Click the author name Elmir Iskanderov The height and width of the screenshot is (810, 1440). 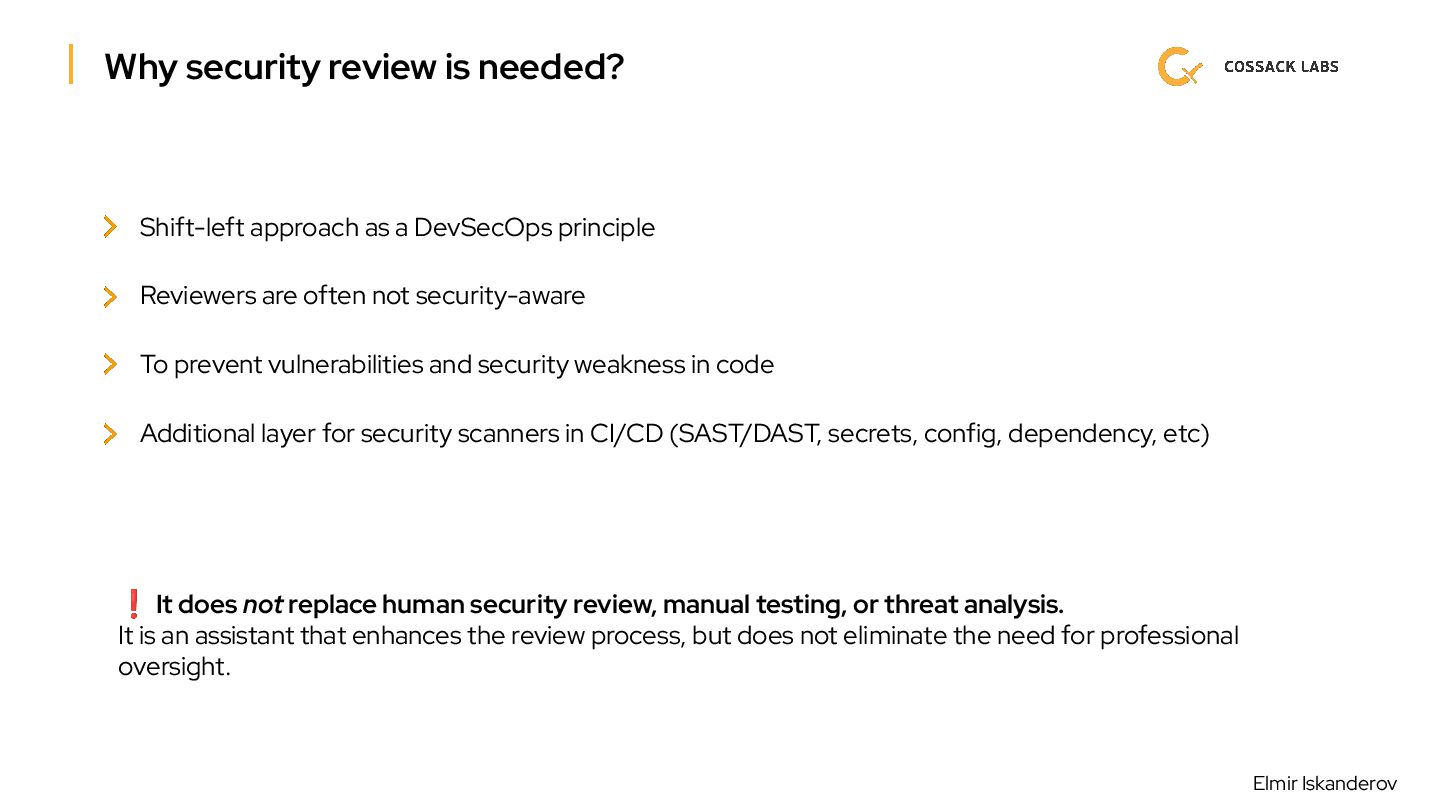(1324, 783)
